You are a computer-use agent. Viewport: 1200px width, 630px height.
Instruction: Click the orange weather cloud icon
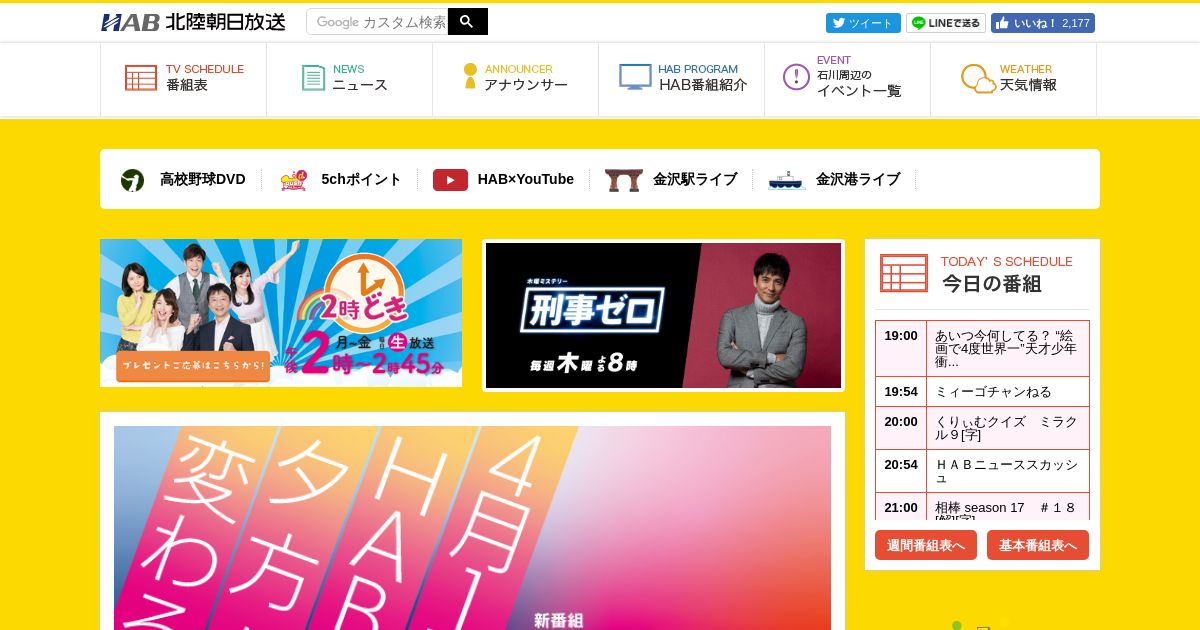978,79
